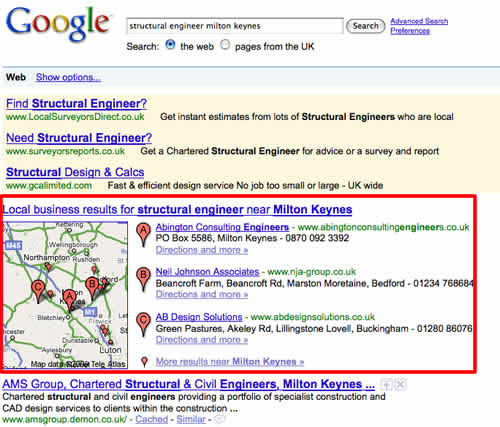Select "pages from the UK" radio button
The width and height of the screenshot is (500, 427).
point(225,45)
